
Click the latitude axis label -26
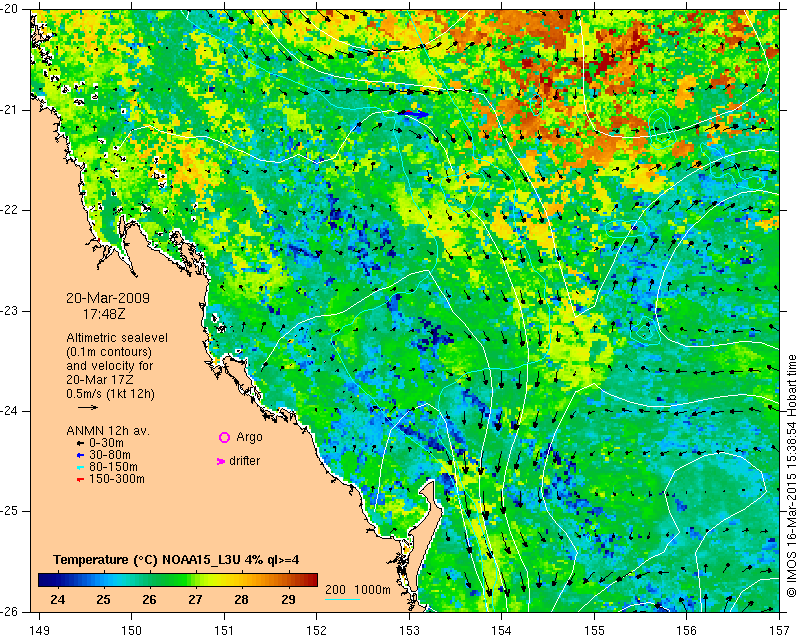pos(11,611)
